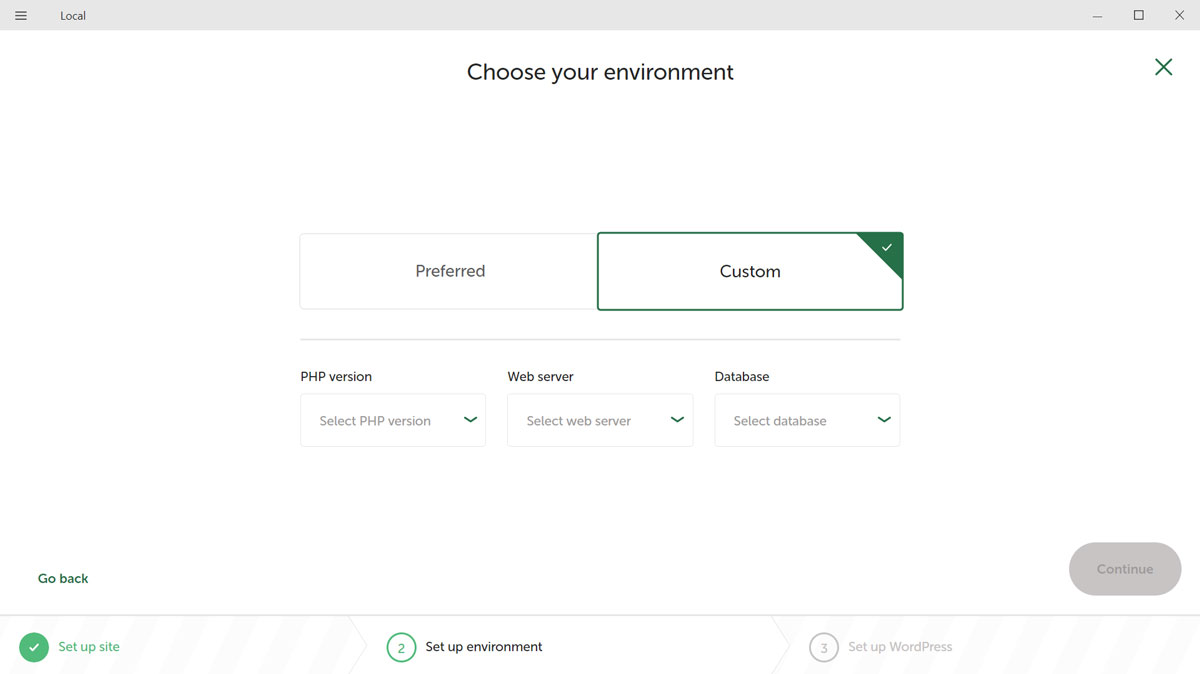
Task: Click the step 2 circle icon
Action: click(401, 648)
